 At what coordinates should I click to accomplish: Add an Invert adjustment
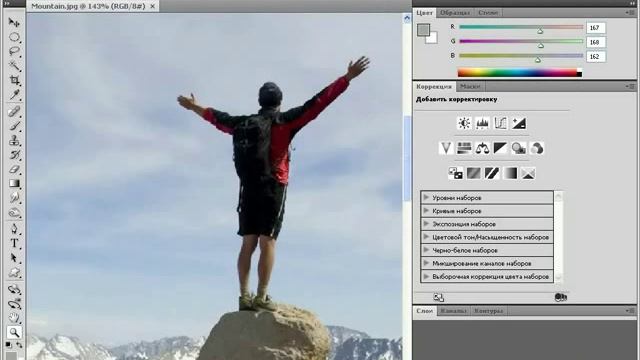point(455,173)
